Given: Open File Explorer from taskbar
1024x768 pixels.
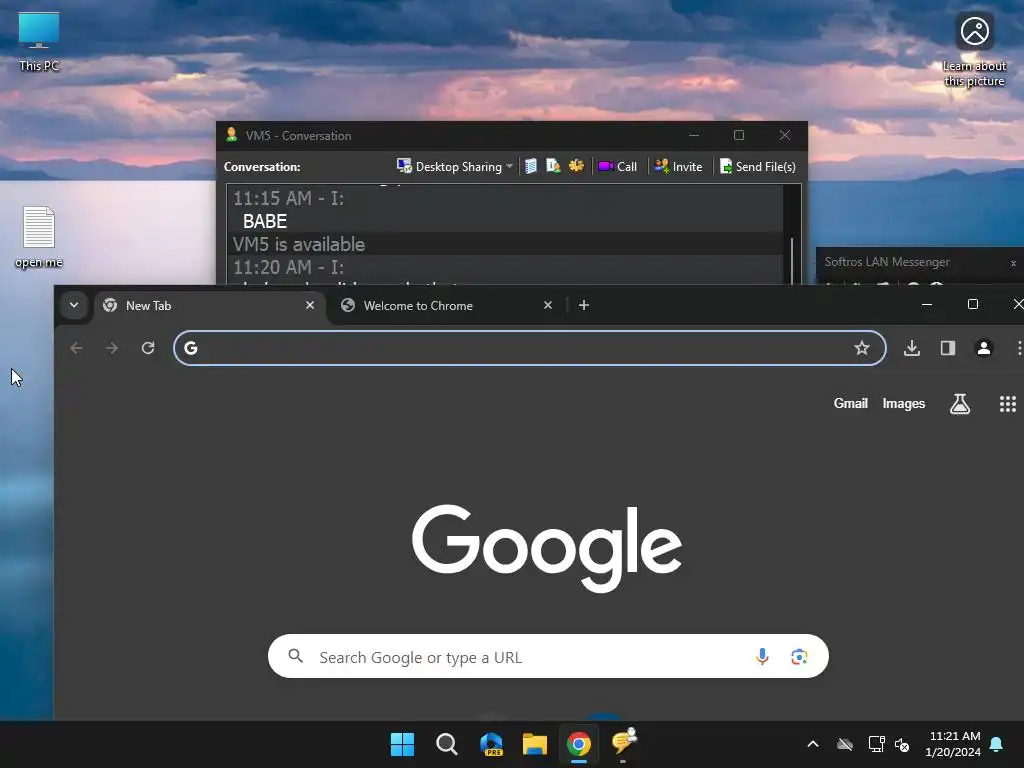Looking at the screenshot, I should pos(534,744).
